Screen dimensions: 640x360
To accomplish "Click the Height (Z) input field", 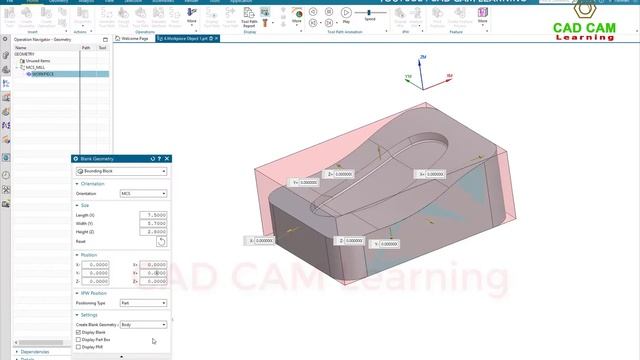I will coord(153,232).
